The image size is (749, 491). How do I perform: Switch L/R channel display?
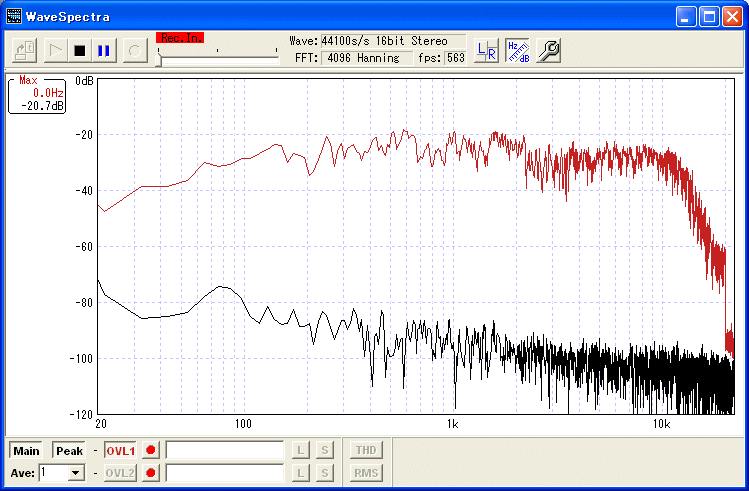tap(487, 50)
